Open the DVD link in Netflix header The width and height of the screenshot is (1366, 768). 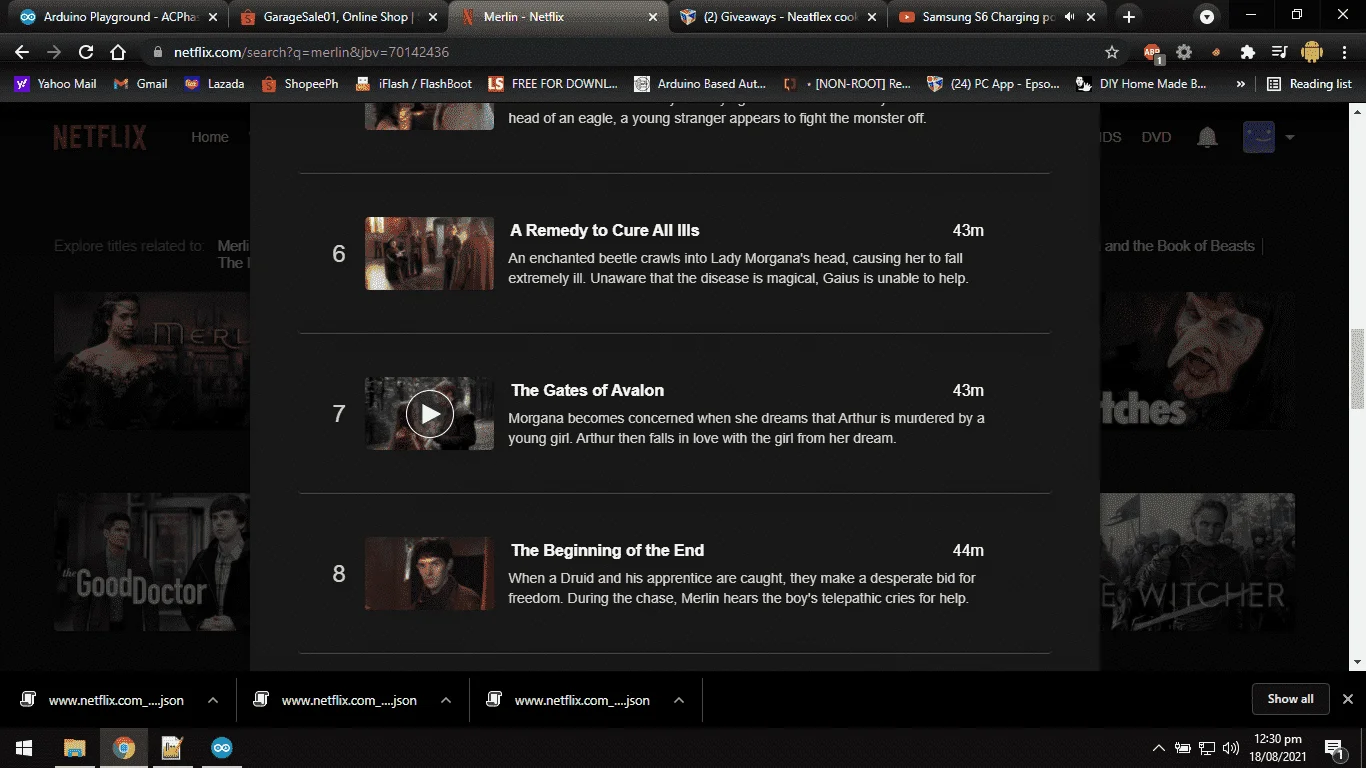1156,137
